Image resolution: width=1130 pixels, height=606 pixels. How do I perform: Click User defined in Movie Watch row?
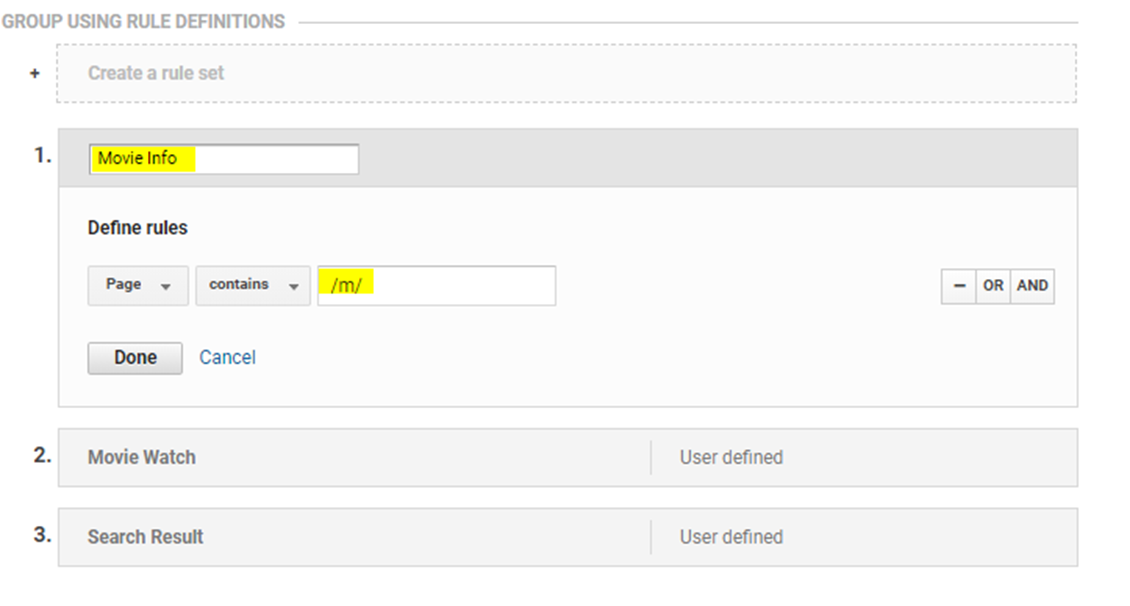click(x=731, y=457)
